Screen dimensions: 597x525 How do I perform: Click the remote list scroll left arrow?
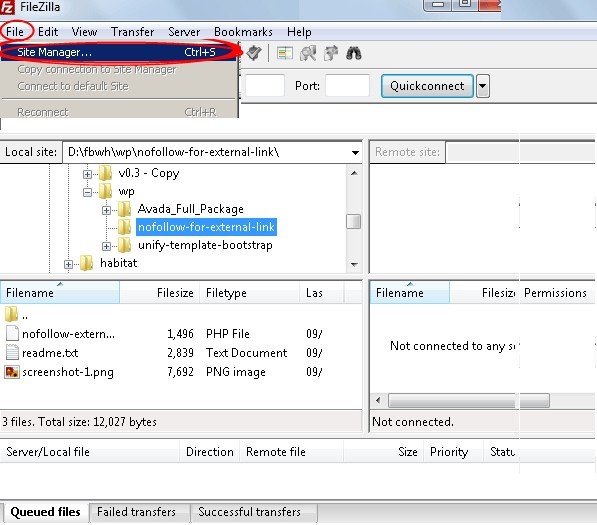[x=378, y=400]
